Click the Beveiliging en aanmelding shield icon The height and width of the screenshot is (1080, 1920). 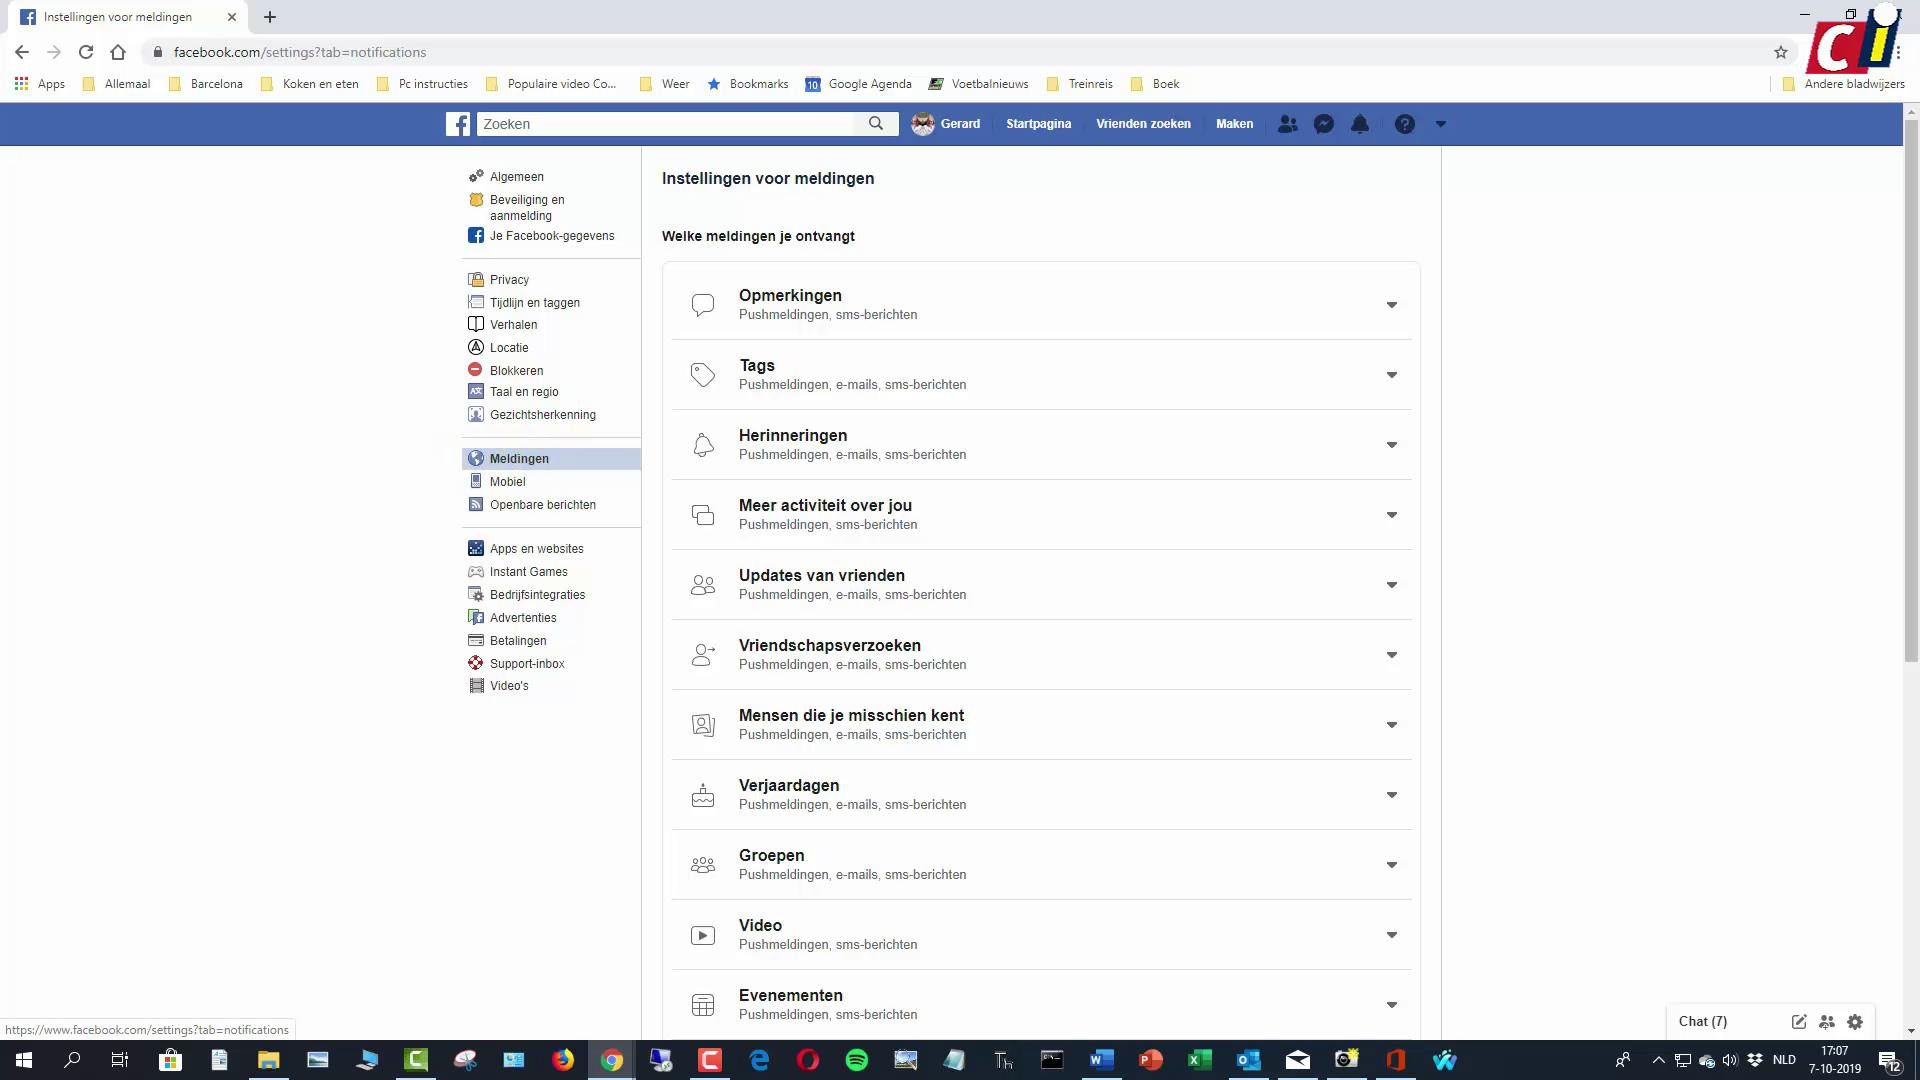tap(476, 200)
